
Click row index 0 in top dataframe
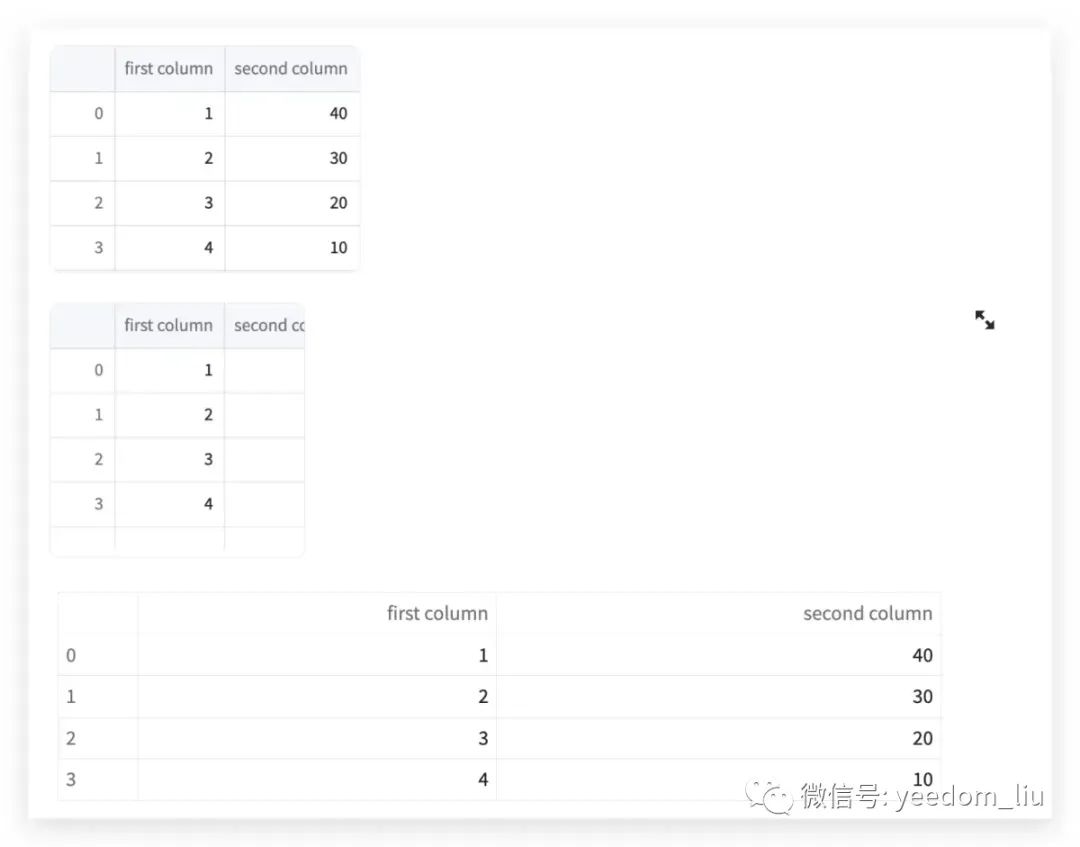[x=98, y=114]
